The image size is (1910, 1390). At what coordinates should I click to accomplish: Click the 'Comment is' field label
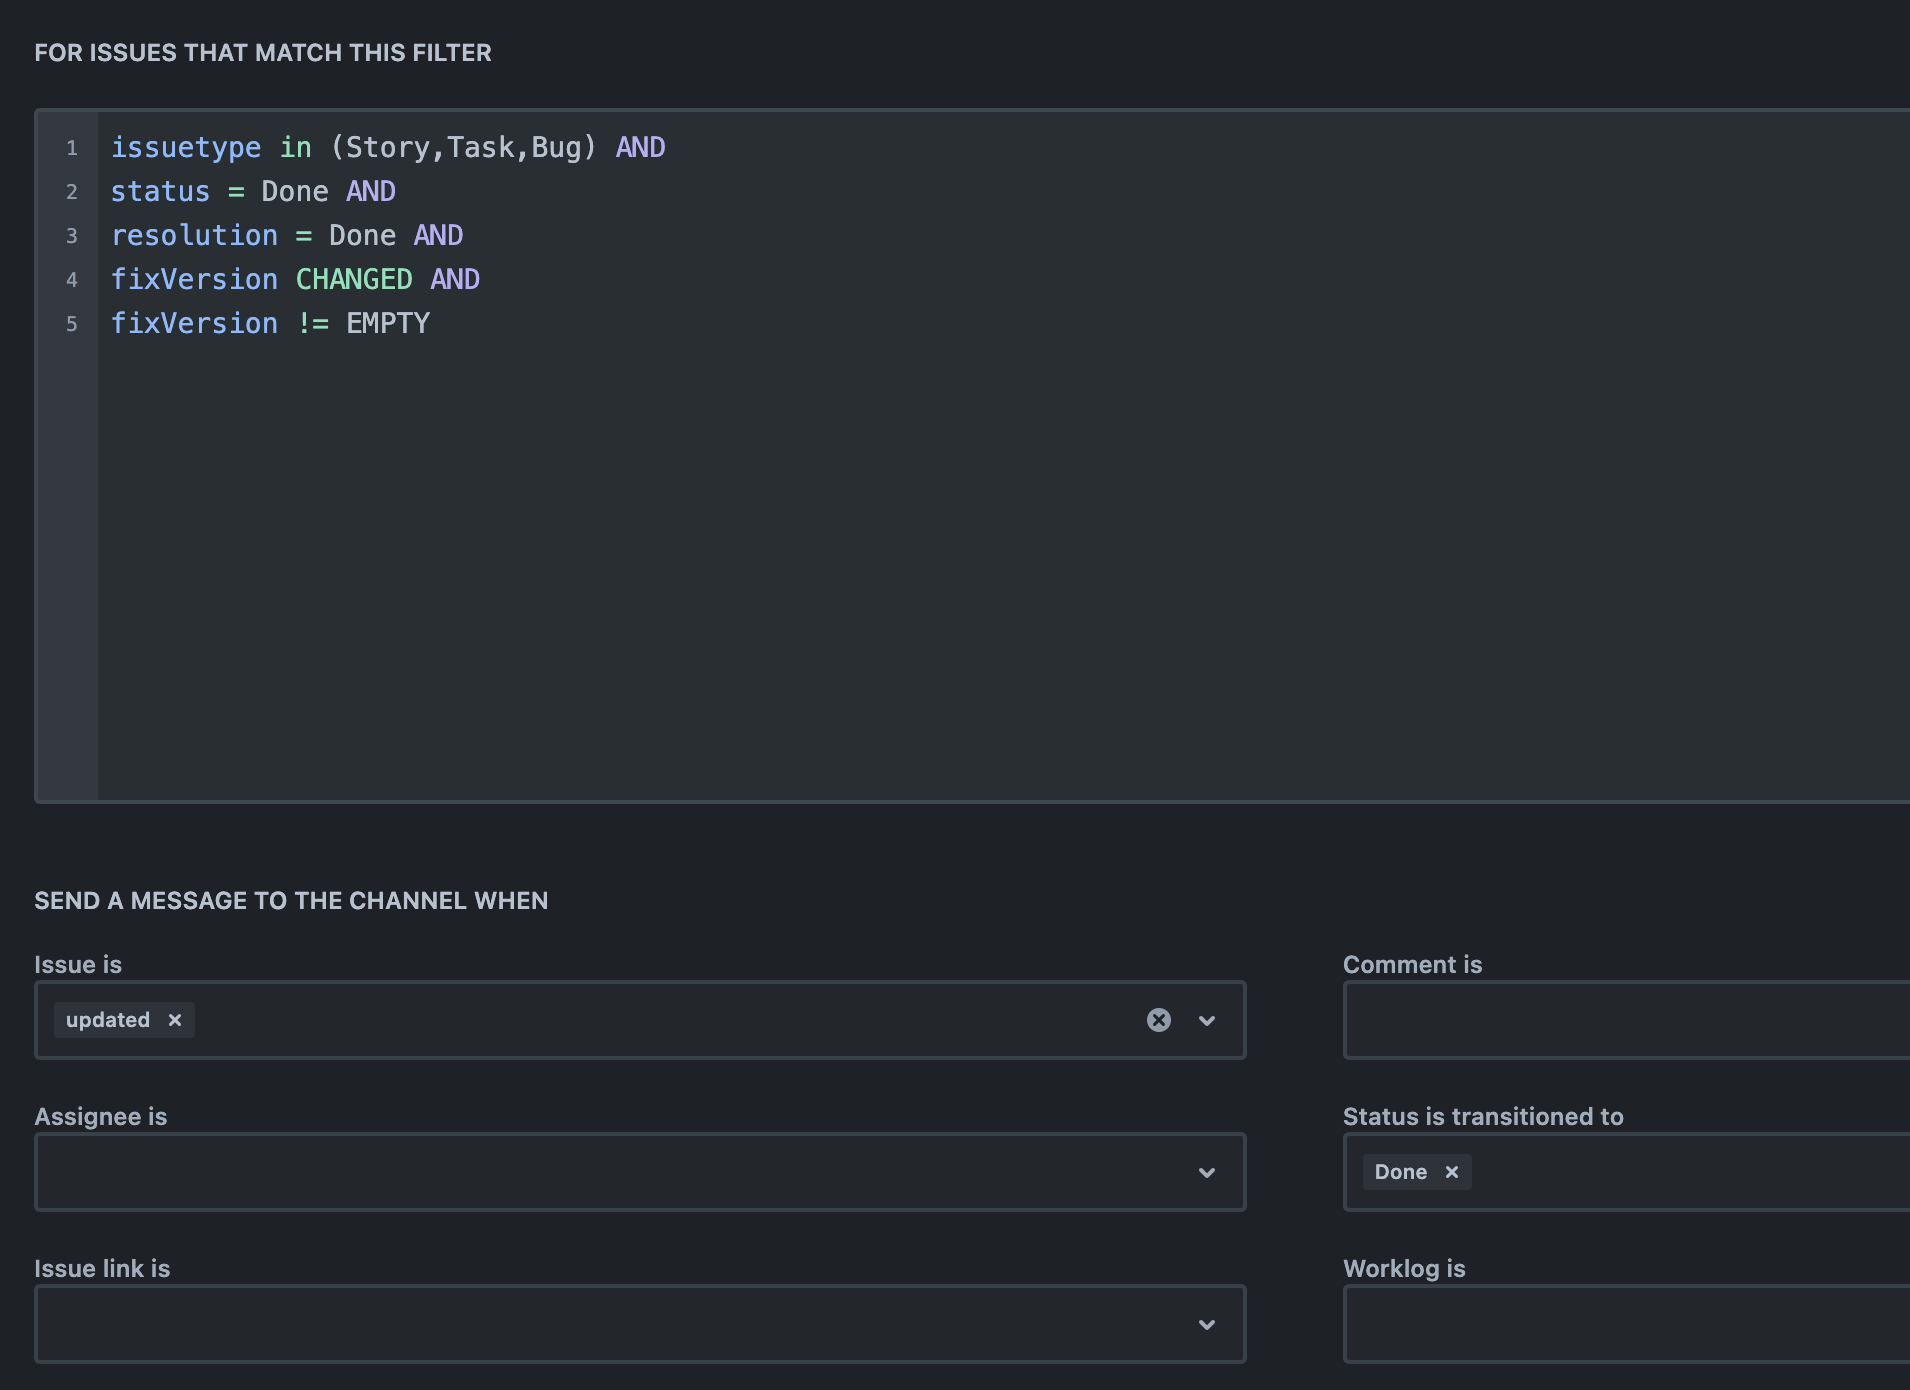click(1412, 965)
